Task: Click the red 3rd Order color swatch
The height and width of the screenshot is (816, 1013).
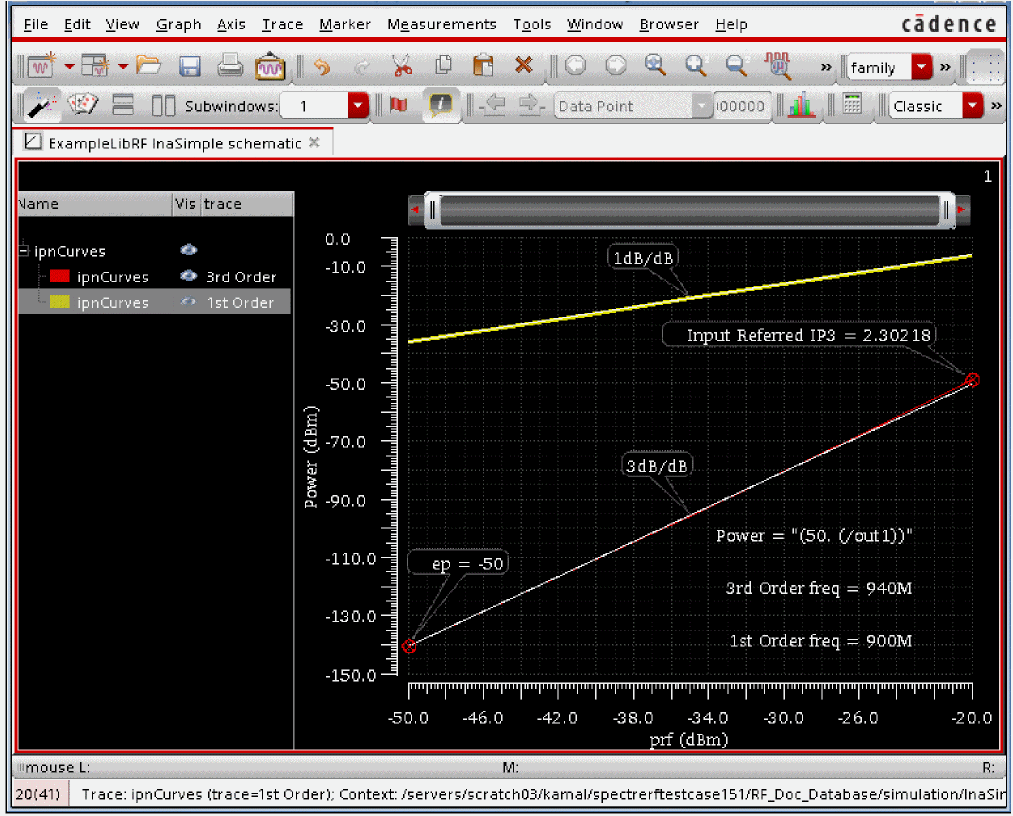Action: click(59, 277)
